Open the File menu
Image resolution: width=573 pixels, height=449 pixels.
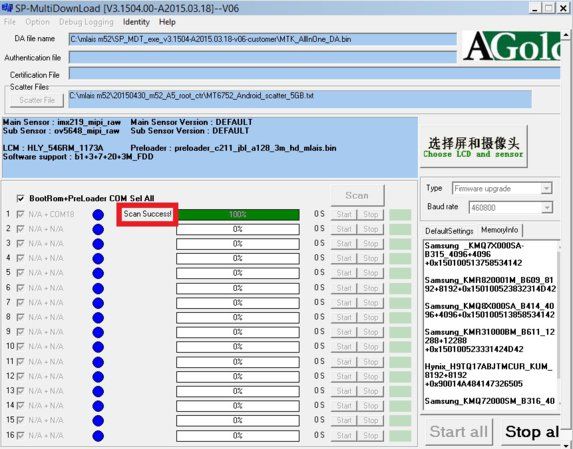[x=10, y=22]
